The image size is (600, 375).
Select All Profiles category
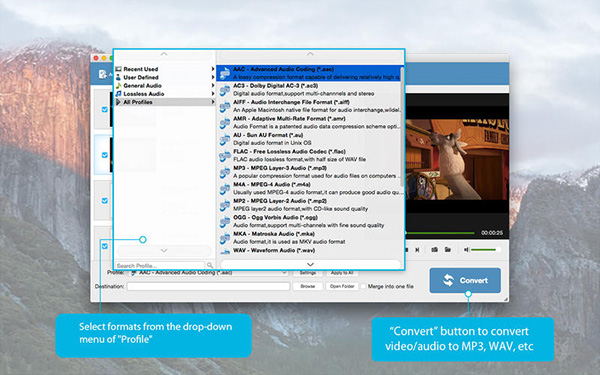[138, 102]
